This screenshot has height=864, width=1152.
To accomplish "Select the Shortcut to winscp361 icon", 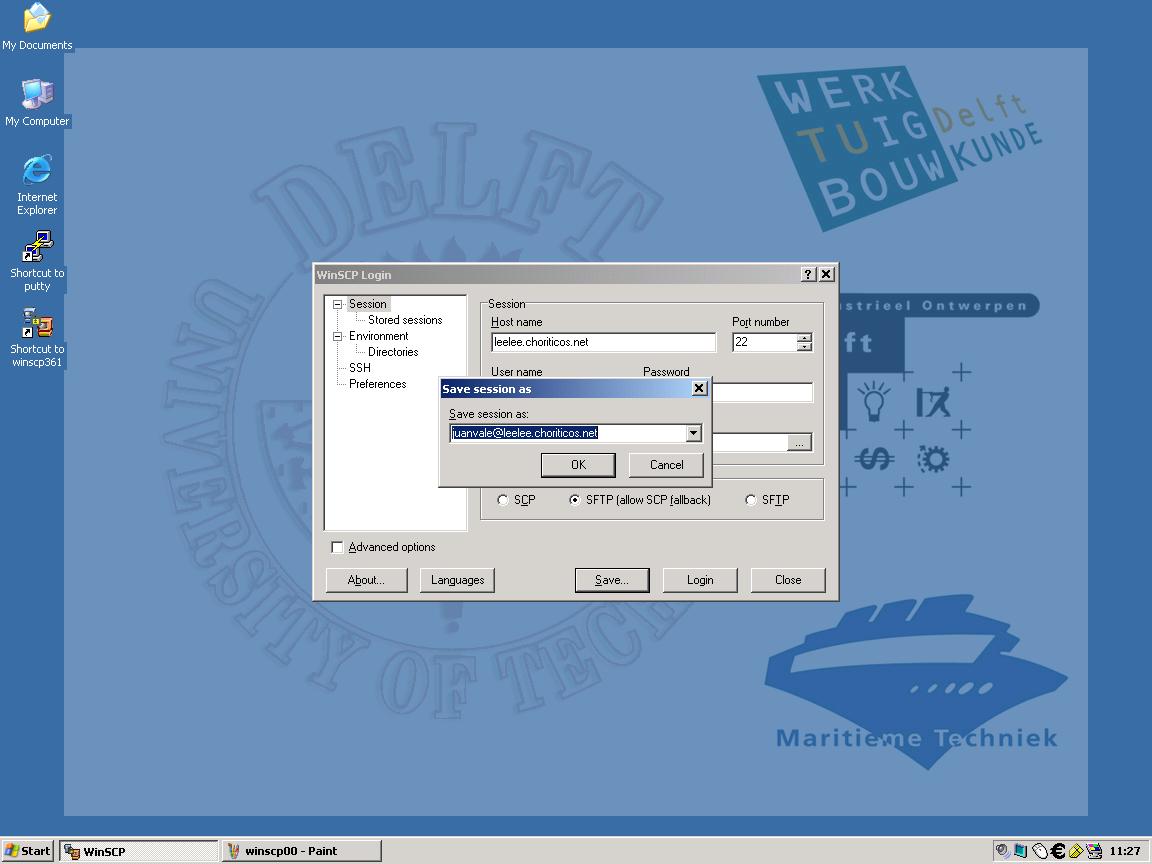I will pyautogui.click(x=37, y=337).
